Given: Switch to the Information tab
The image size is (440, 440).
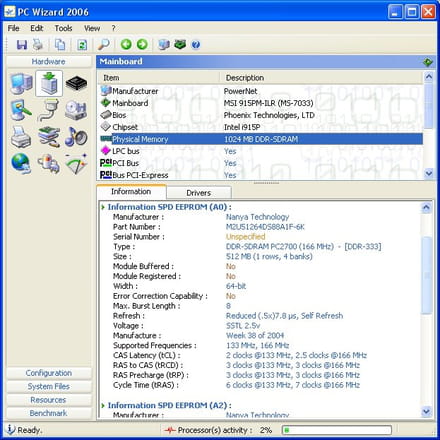Looking at the screenshot, I should (x=131, y=191).
